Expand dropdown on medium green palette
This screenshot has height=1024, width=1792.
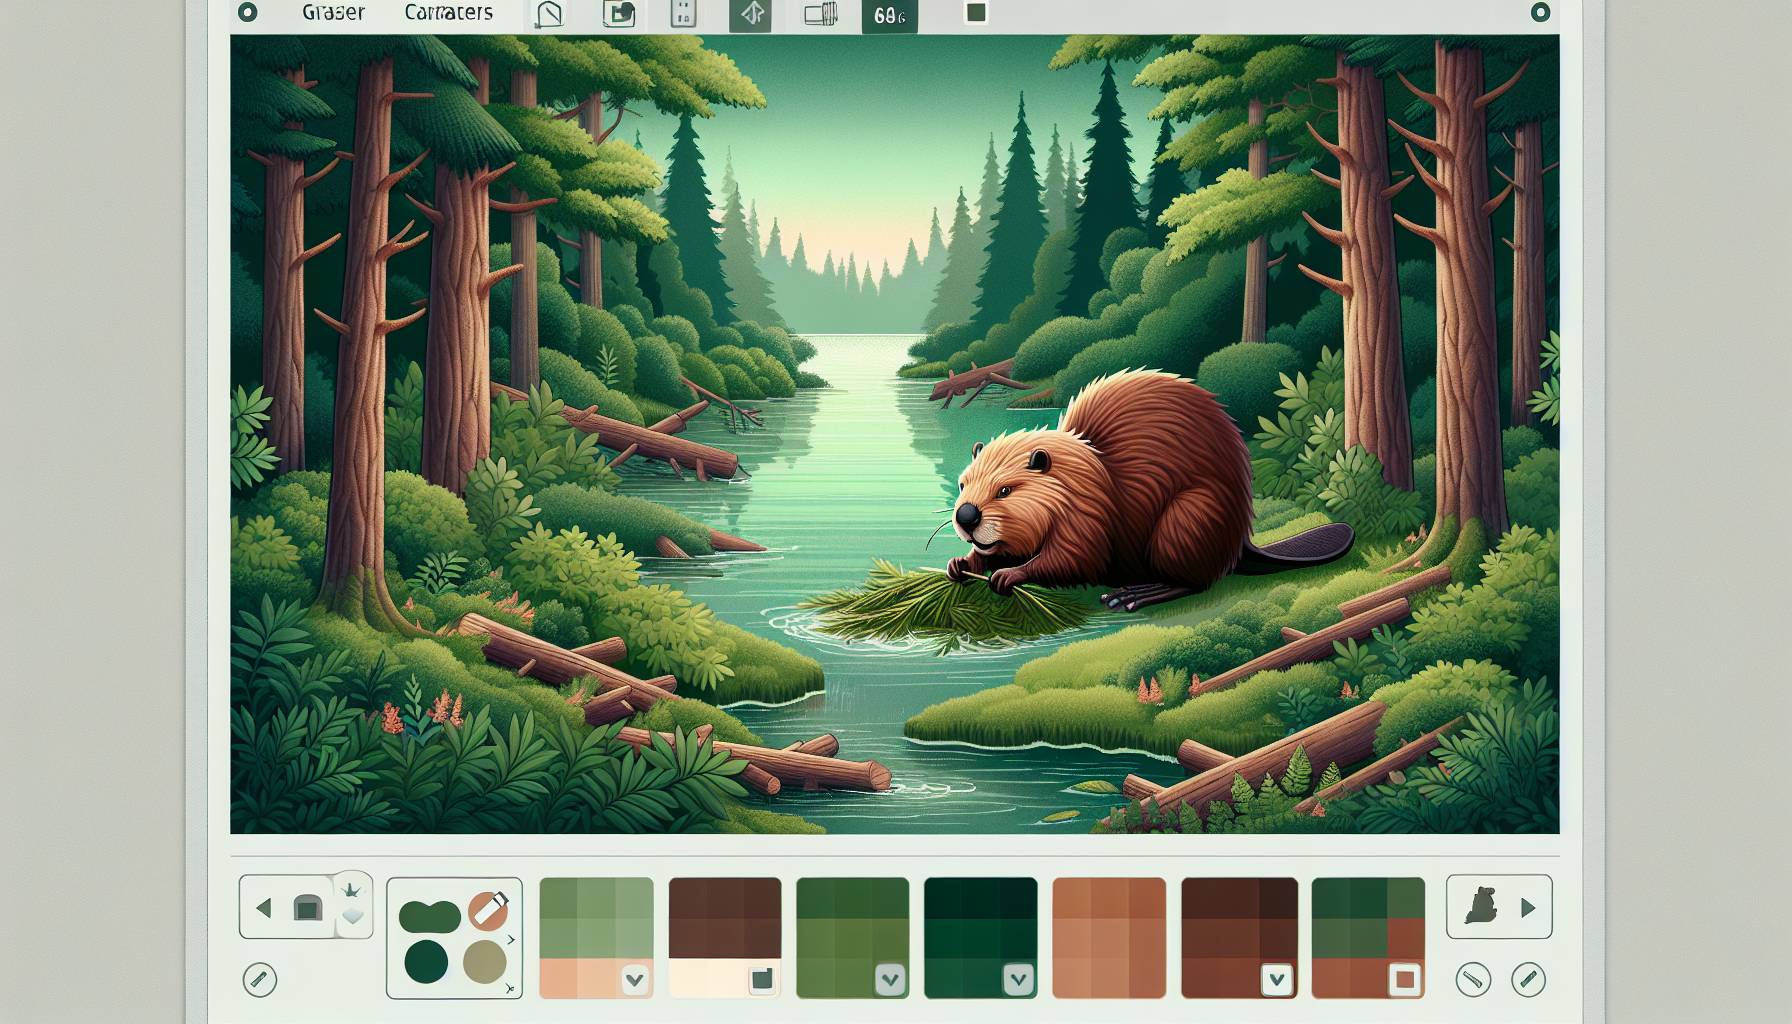890,980
